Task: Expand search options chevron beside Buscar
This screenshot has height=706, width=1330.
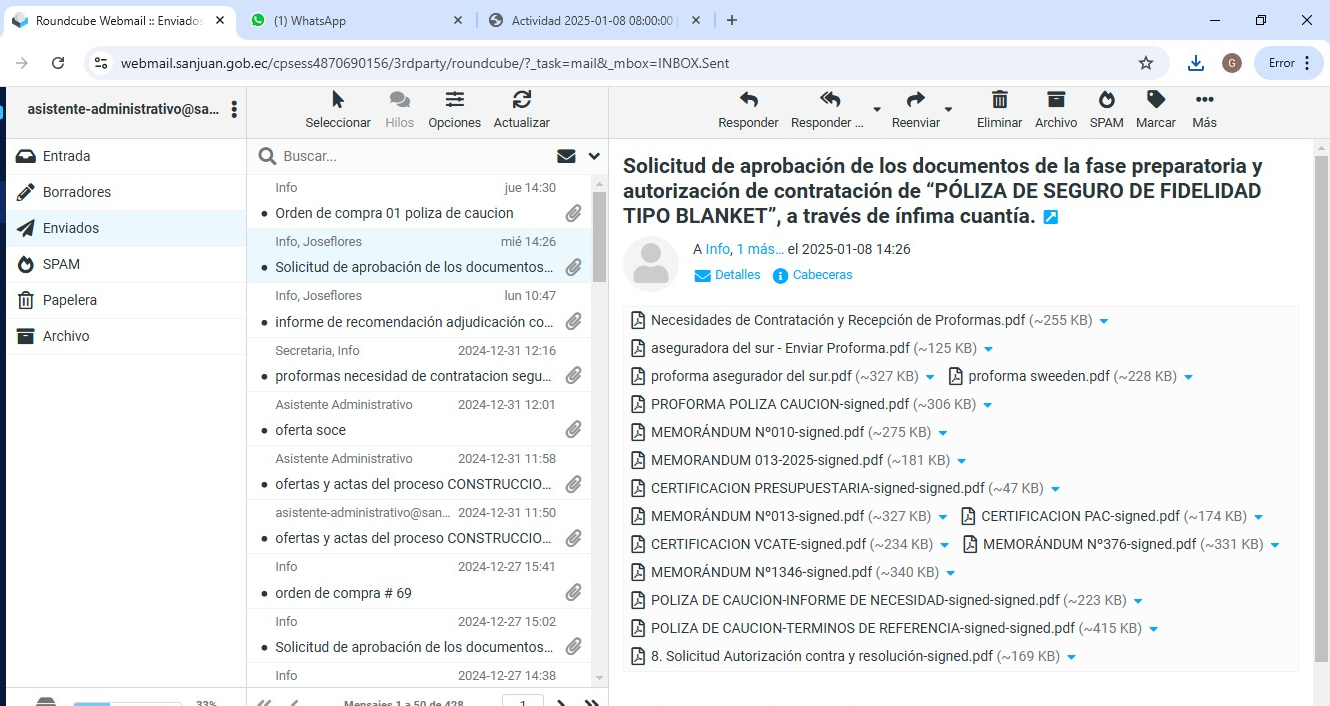Action: coord(594,156)
